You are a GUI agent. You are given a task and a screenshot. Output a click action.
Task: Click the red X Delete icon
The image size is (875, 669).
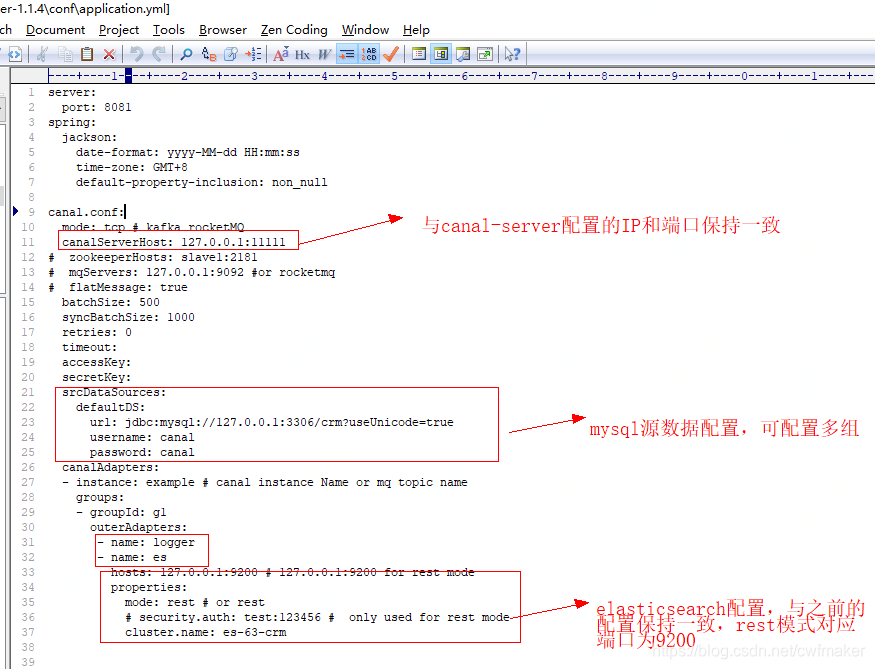[x=109, y=54]
